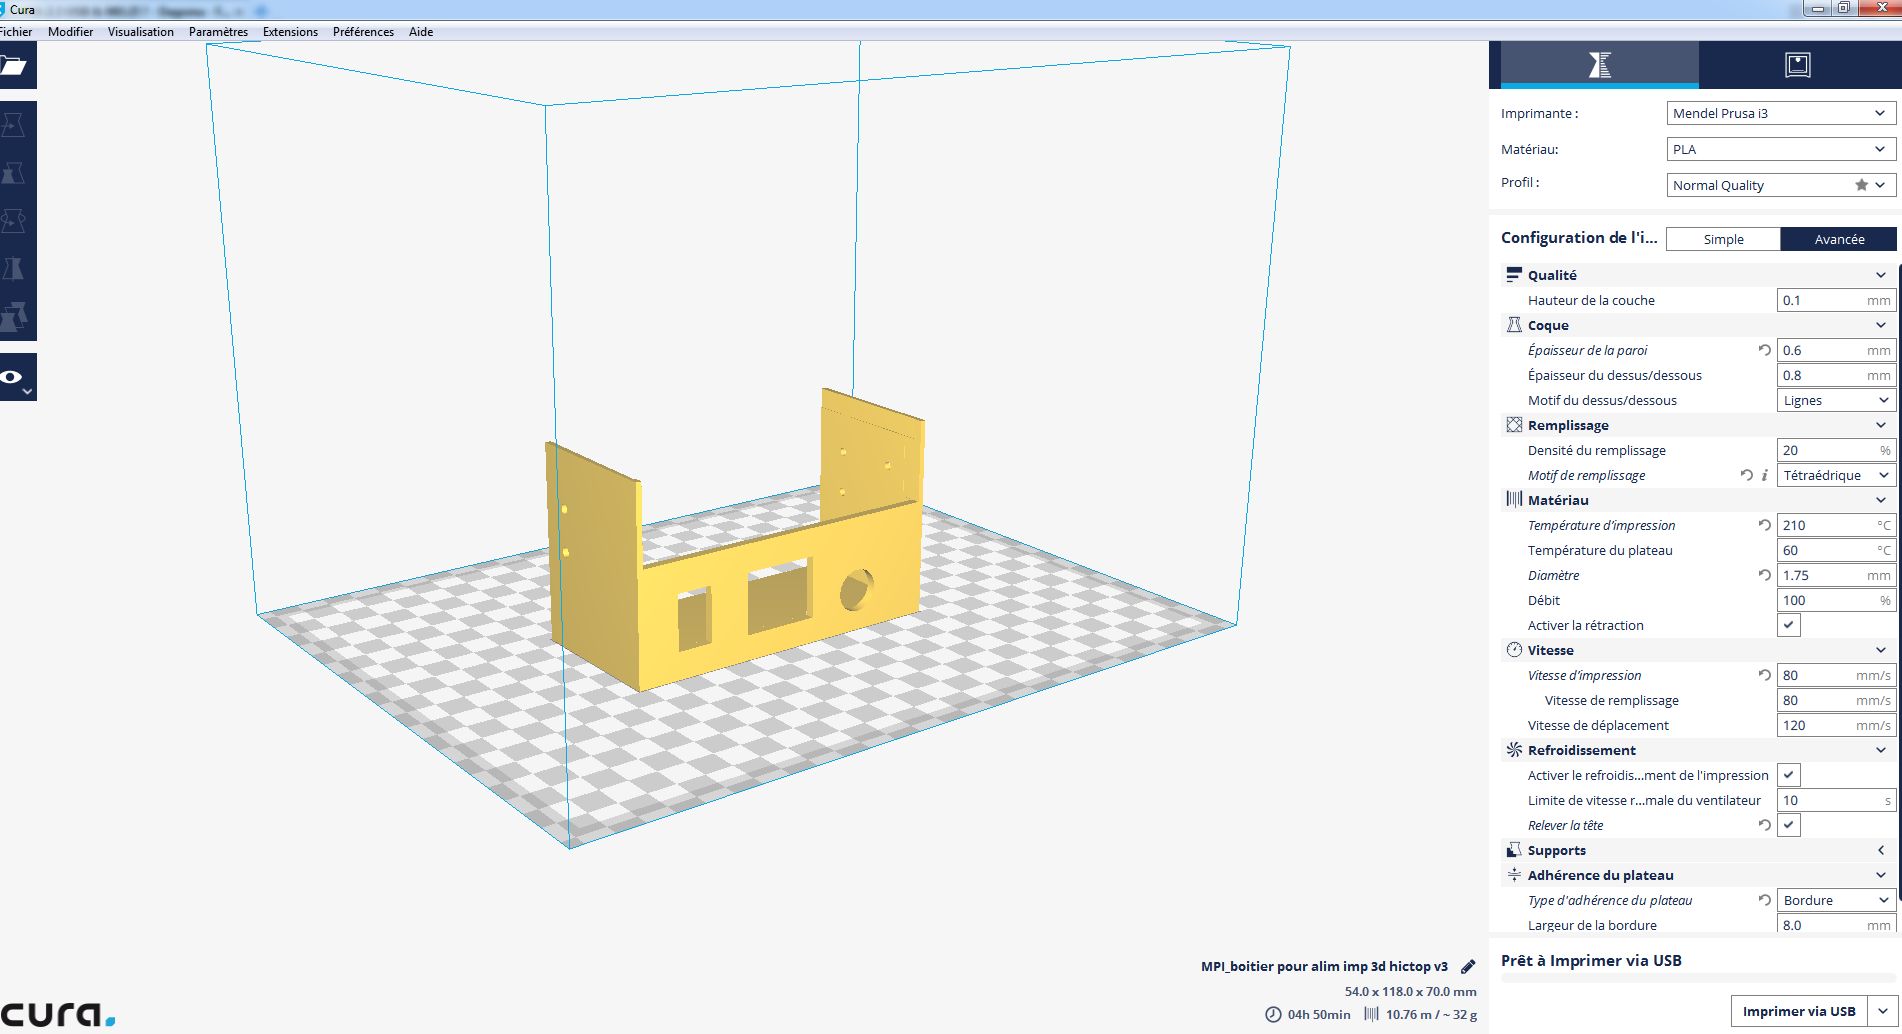
Task: Expand the Supports section
Action: 1880,850
